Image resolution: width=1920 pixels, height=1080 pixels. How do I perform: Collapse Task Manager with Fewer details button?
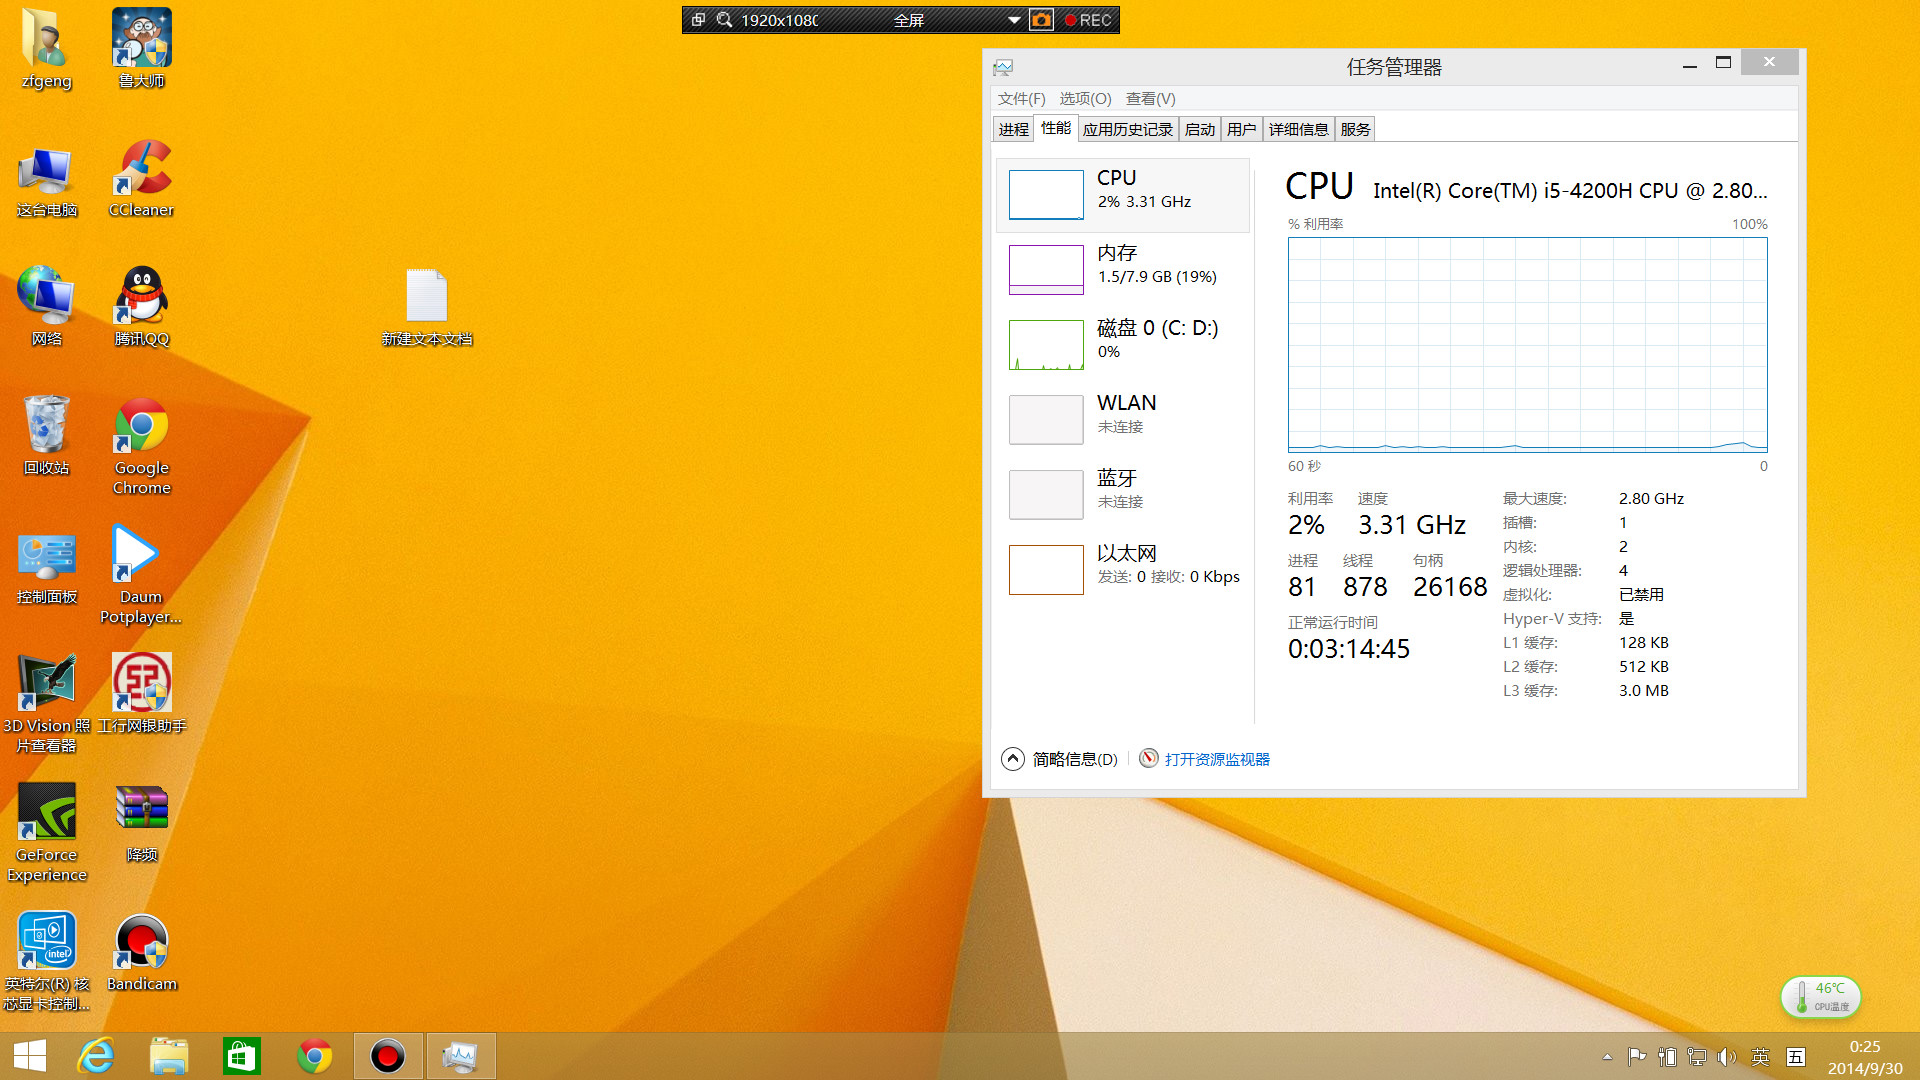pos(1060,759)
